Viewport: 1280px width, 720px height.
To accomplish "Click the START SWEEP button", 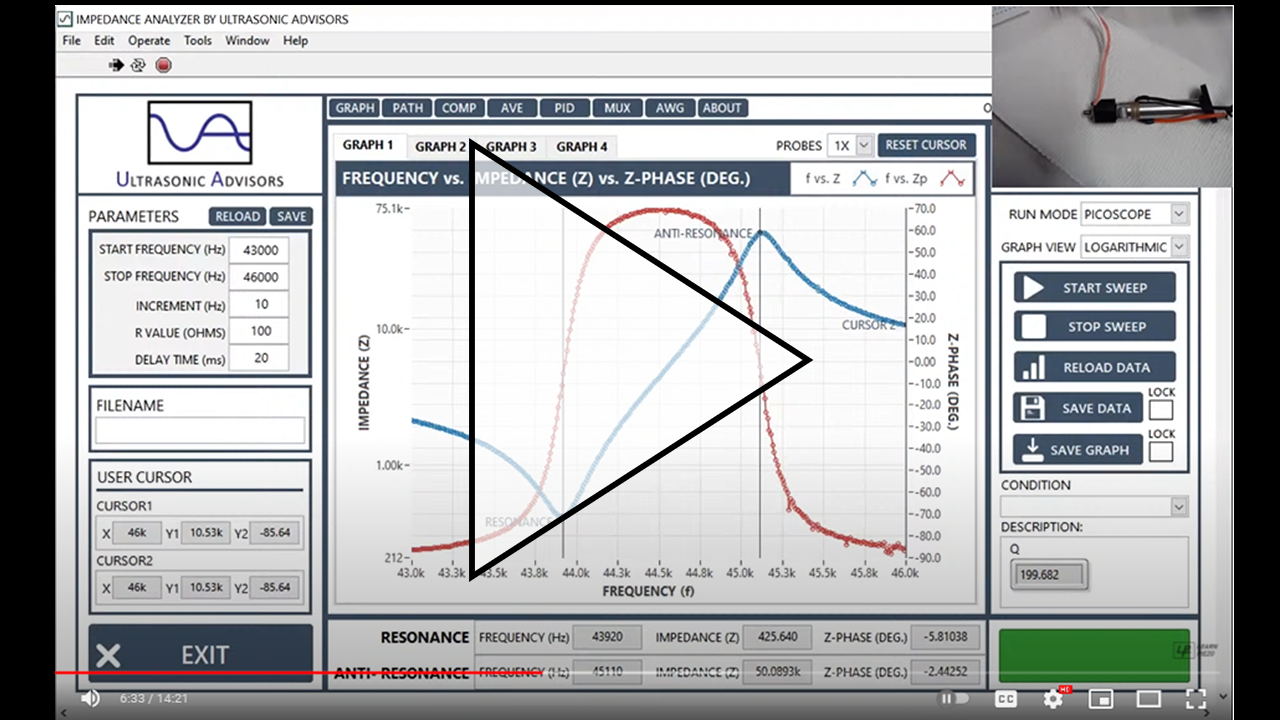I will [x=1095, y=288].
